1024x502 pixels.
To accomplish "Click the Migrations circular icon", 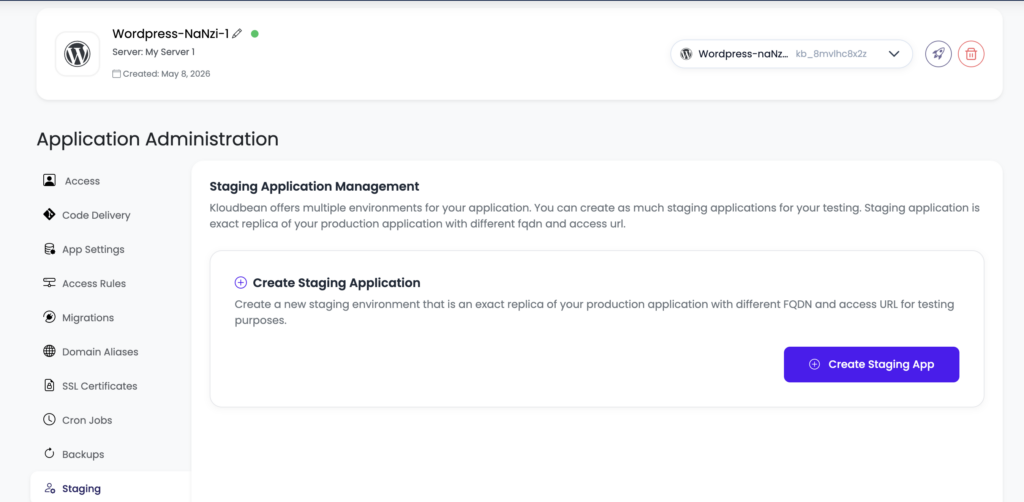I will click(x=49, y=317).
